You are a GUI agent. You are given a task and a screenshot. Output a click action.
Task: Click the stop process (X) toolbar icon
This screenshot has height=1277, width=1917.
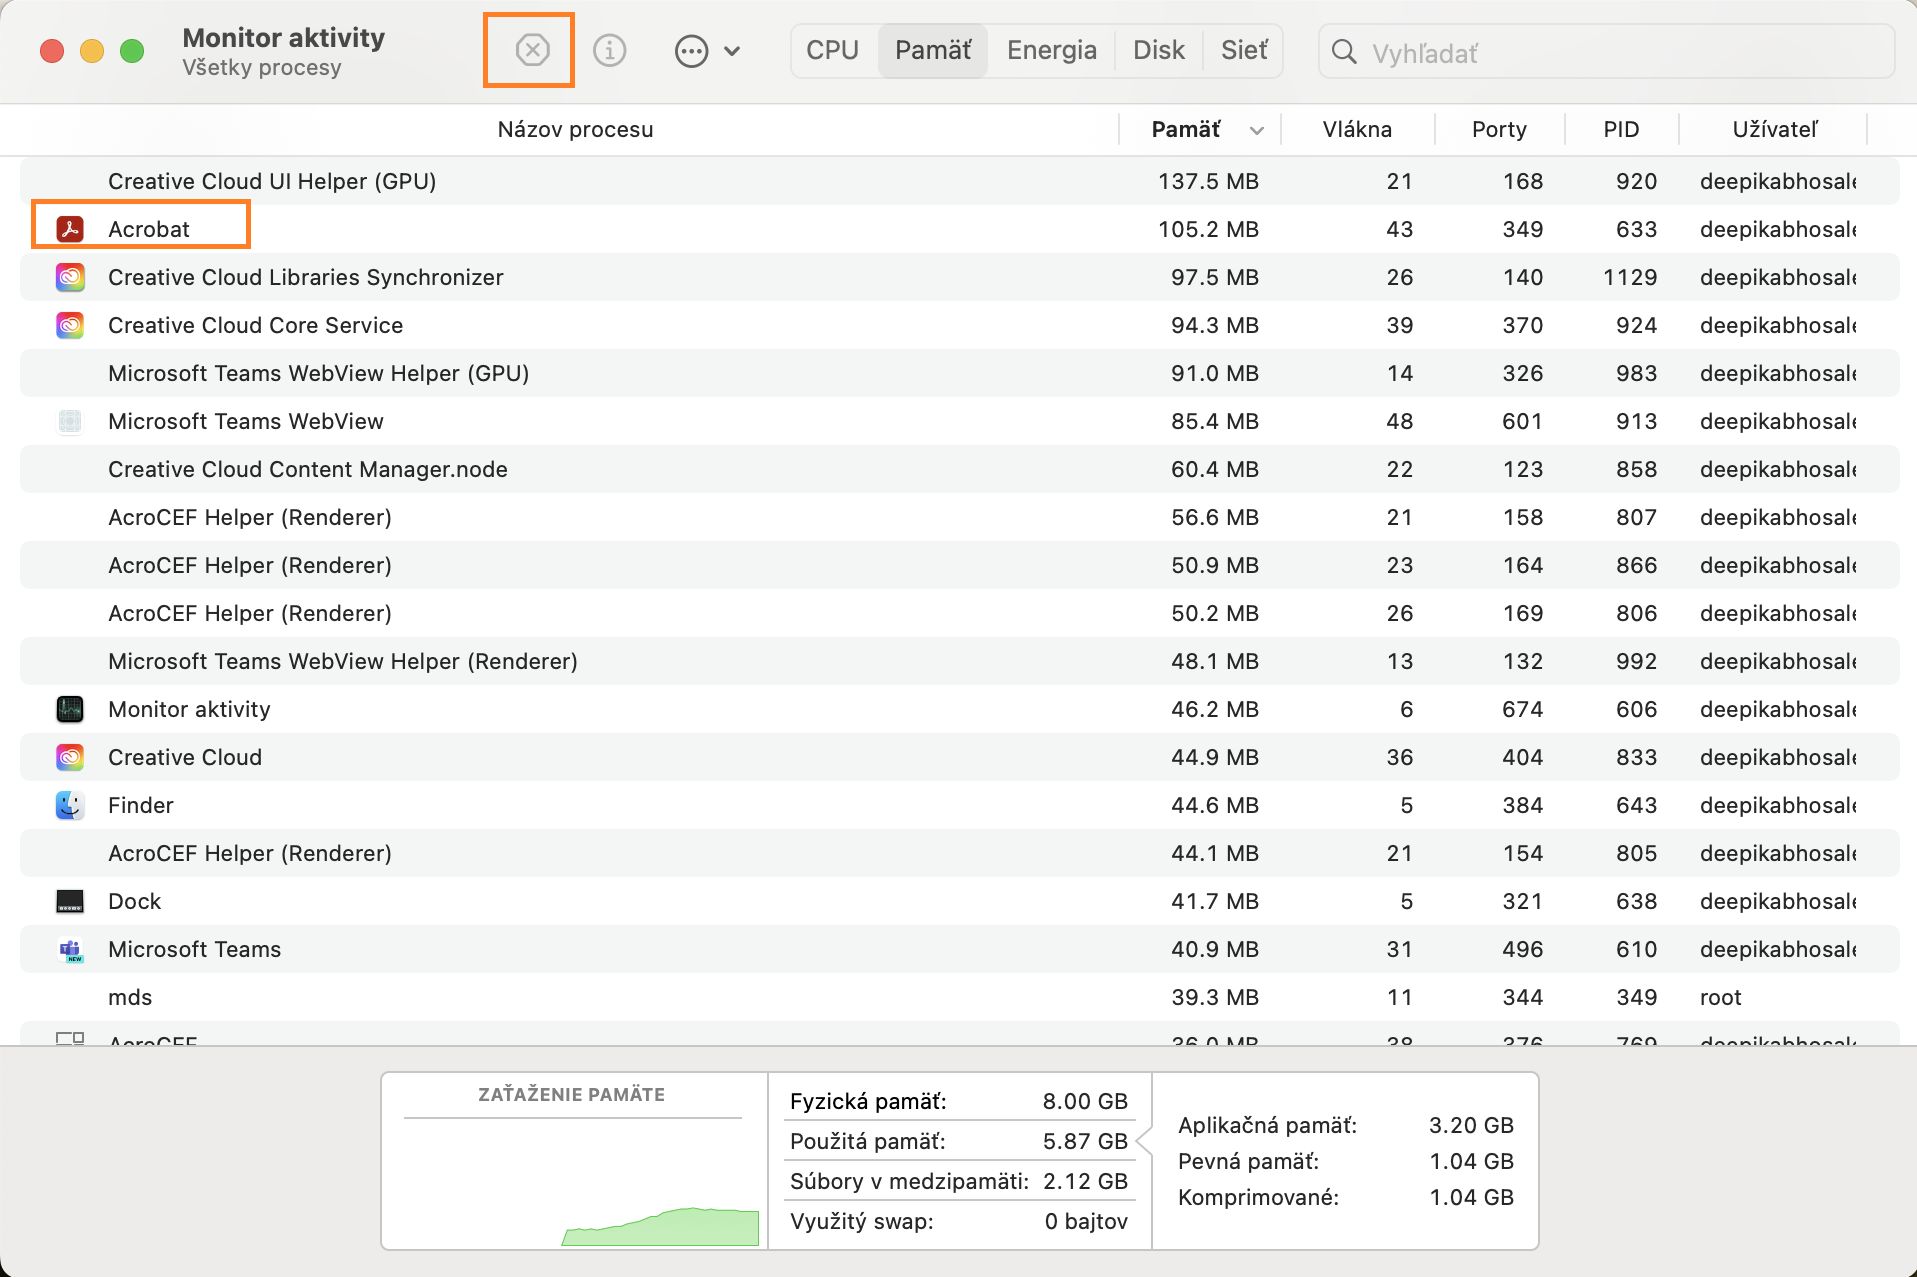(x=532, y=50)
